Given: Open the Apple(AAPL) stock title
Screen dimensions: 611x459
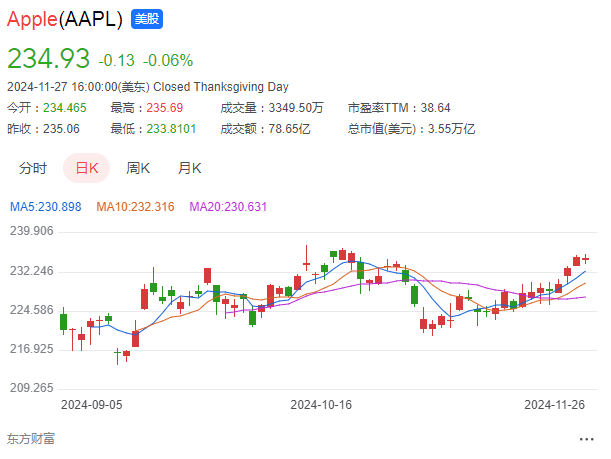Looking at the screenshot, I should 65,19.
